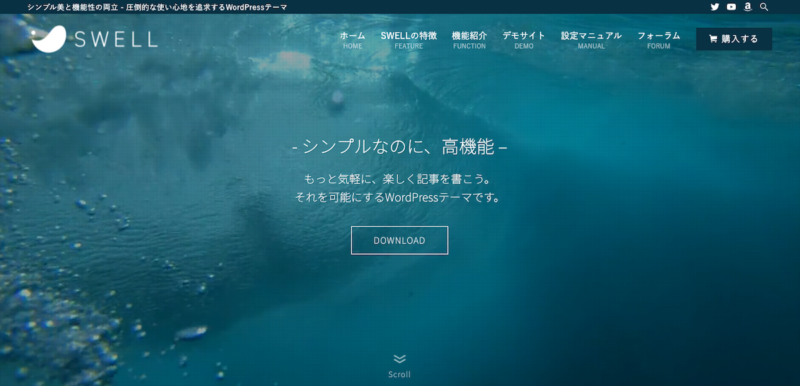Open the YouTube icon link

(731, 7)
